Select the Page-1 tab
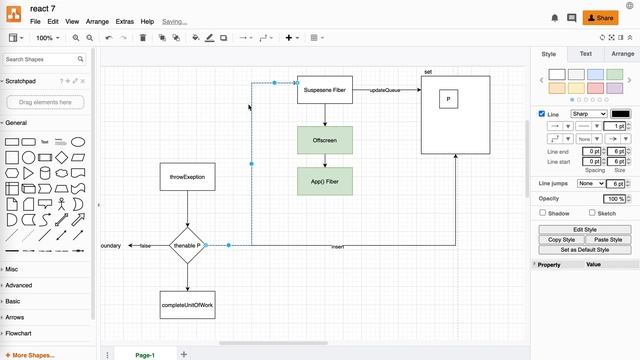The width and height of the screenshot is (640, 360). coord(145,355)
